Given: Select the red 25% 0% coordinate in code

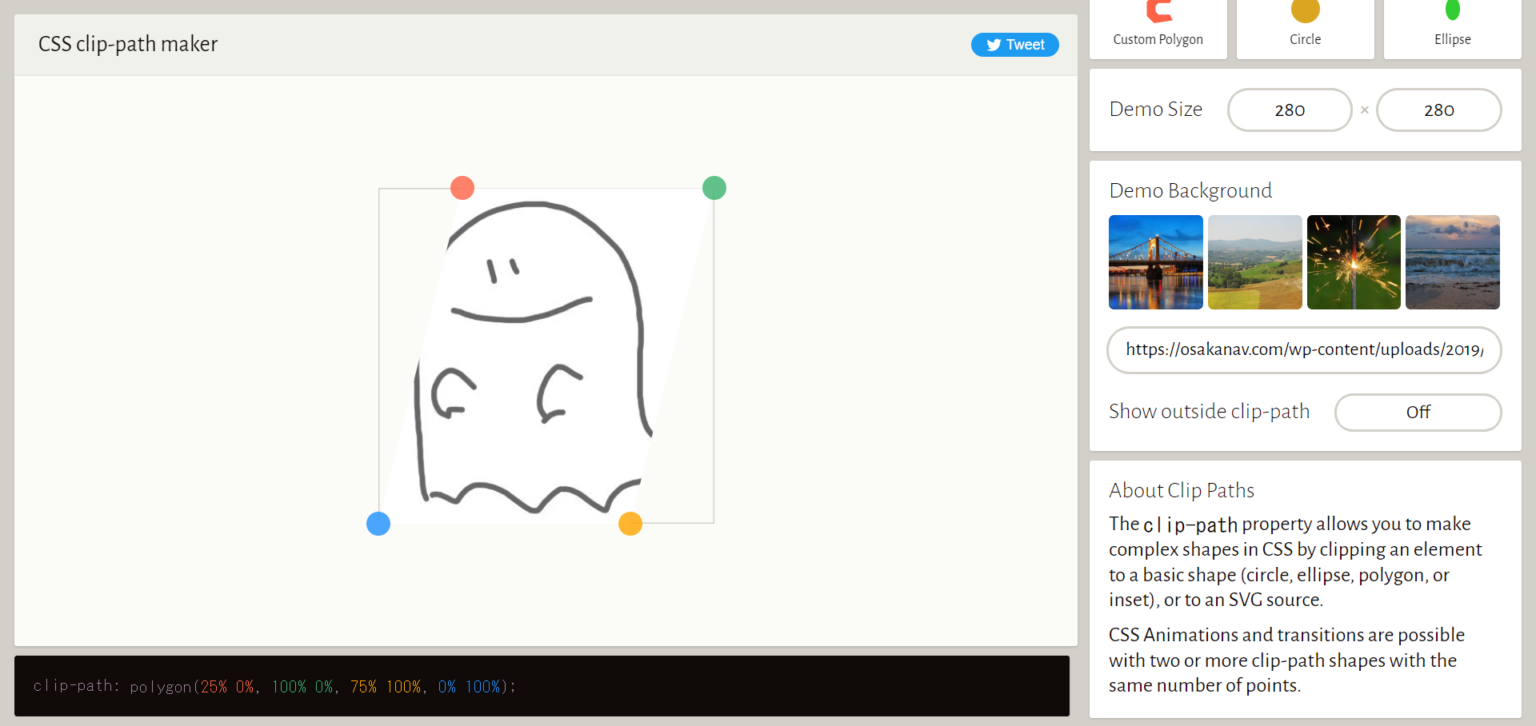Looking at the screenshot, I should coord(226,687).
